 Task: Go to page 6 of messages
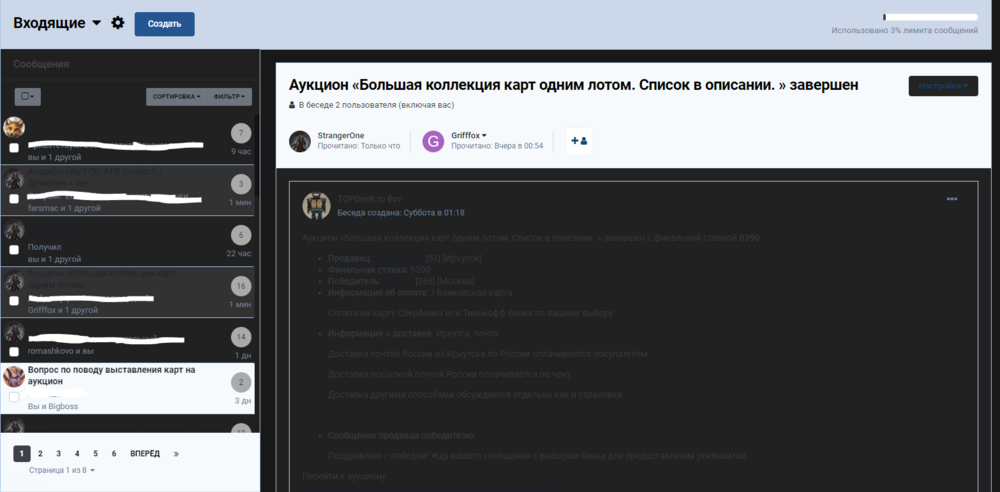(x=114, y=454)
